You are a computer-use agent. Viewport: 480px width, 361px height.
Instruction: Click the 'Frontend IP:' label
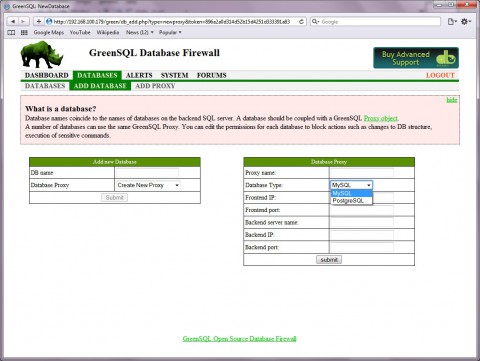(261, 198)
